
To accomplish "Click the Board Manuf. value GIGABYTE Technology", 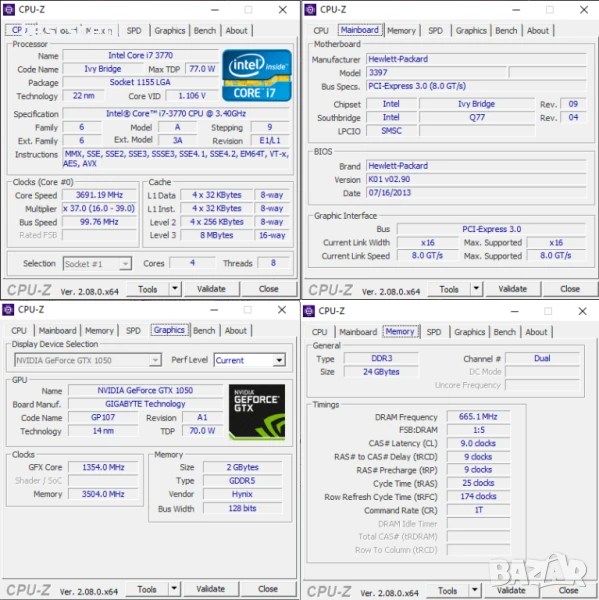I will [x=145, y=404].
